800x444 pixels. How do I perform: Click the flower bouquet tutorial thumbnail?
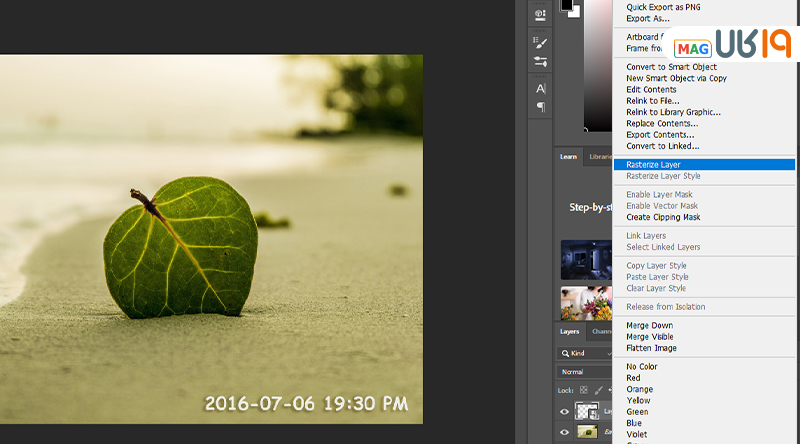pos(585,302)
